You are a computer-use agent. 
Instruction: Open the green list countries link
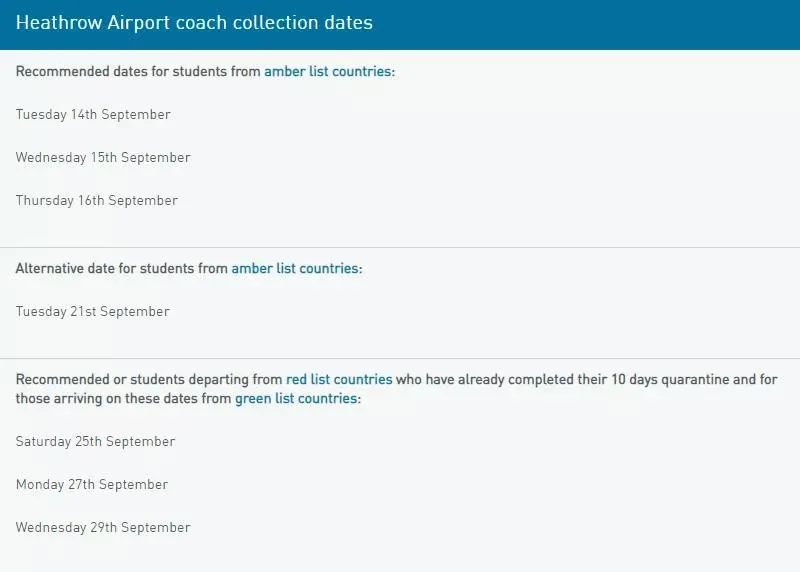coord(296,398)
